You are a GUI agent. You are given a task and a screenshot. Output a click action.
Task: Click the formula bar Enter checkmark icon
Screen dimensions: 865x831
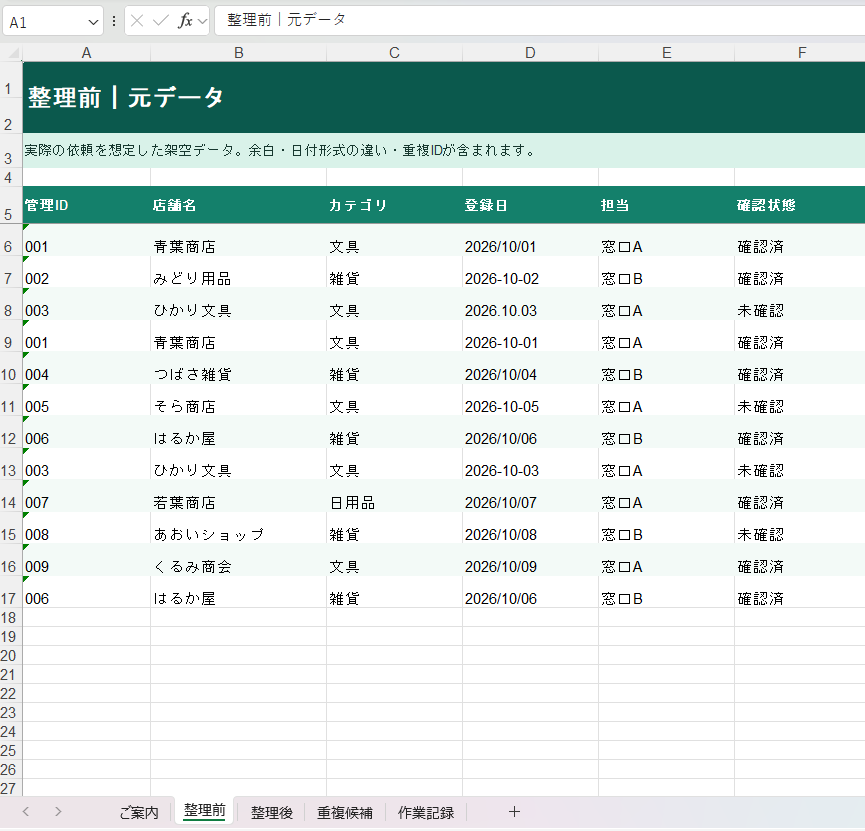click(161, 21)
